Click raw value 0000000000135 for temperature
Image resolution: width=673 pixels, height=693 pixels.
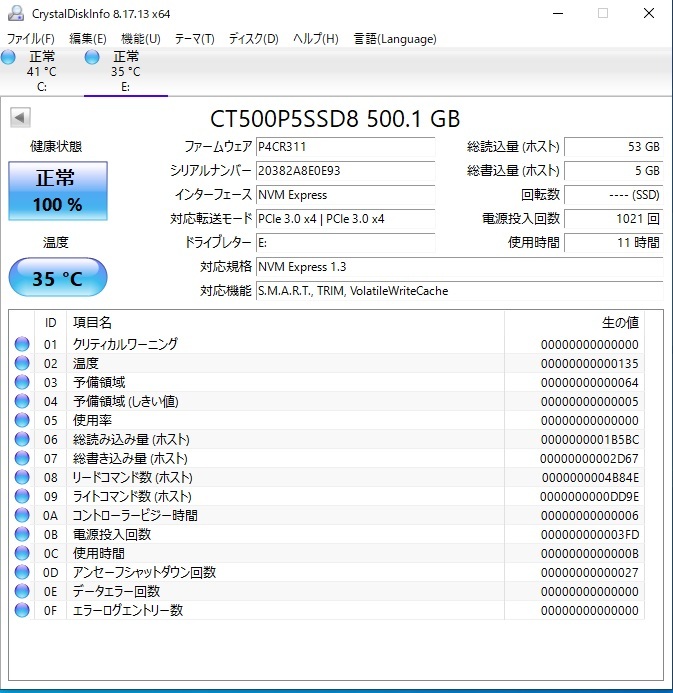(589, 363)
